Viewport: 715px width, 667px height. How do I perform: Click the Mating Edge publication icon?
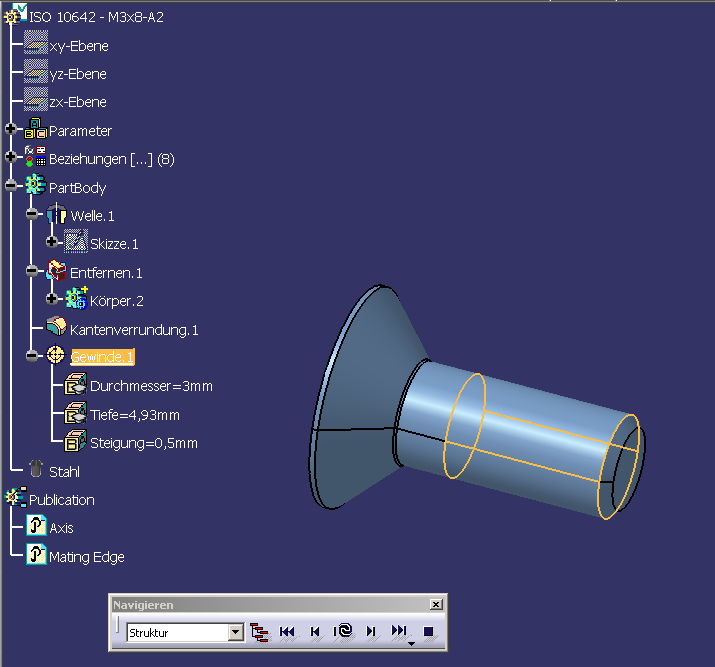click(36, 554)
